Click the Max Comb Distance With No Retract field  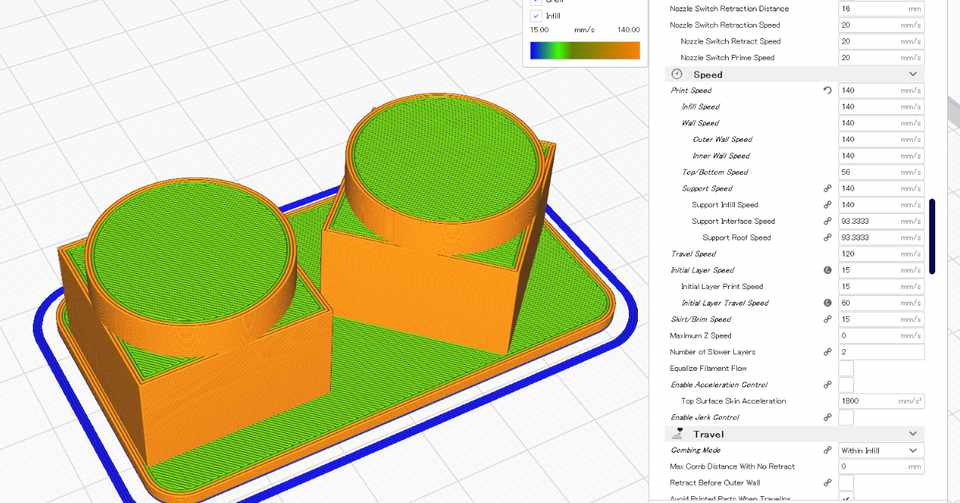coord(881,466)
